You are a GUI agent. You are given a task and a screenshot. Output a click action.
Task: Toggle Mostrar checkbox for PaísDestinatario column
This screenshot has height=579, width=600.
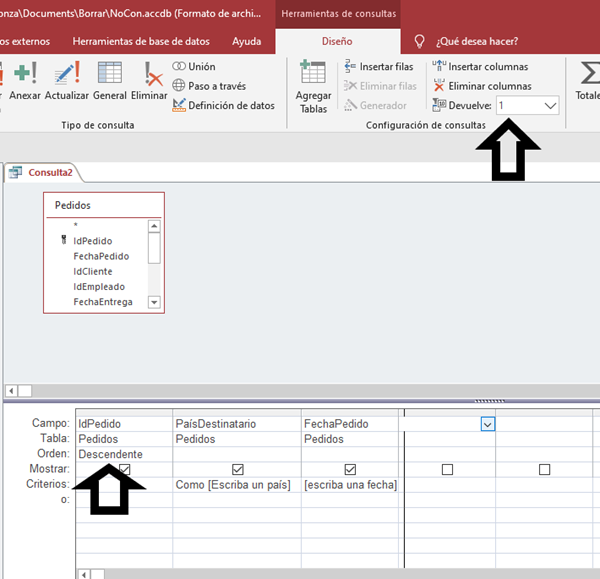(238, 469)
